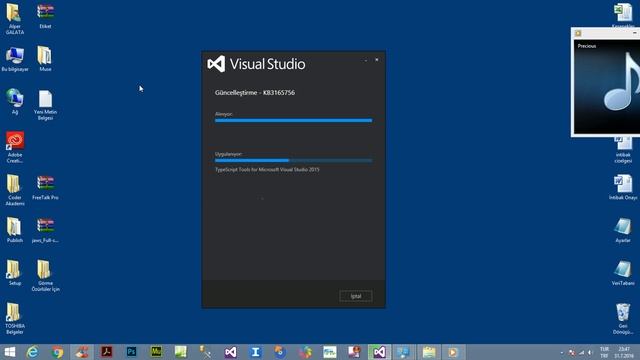Open the blue I application on the taskbar

256,352
